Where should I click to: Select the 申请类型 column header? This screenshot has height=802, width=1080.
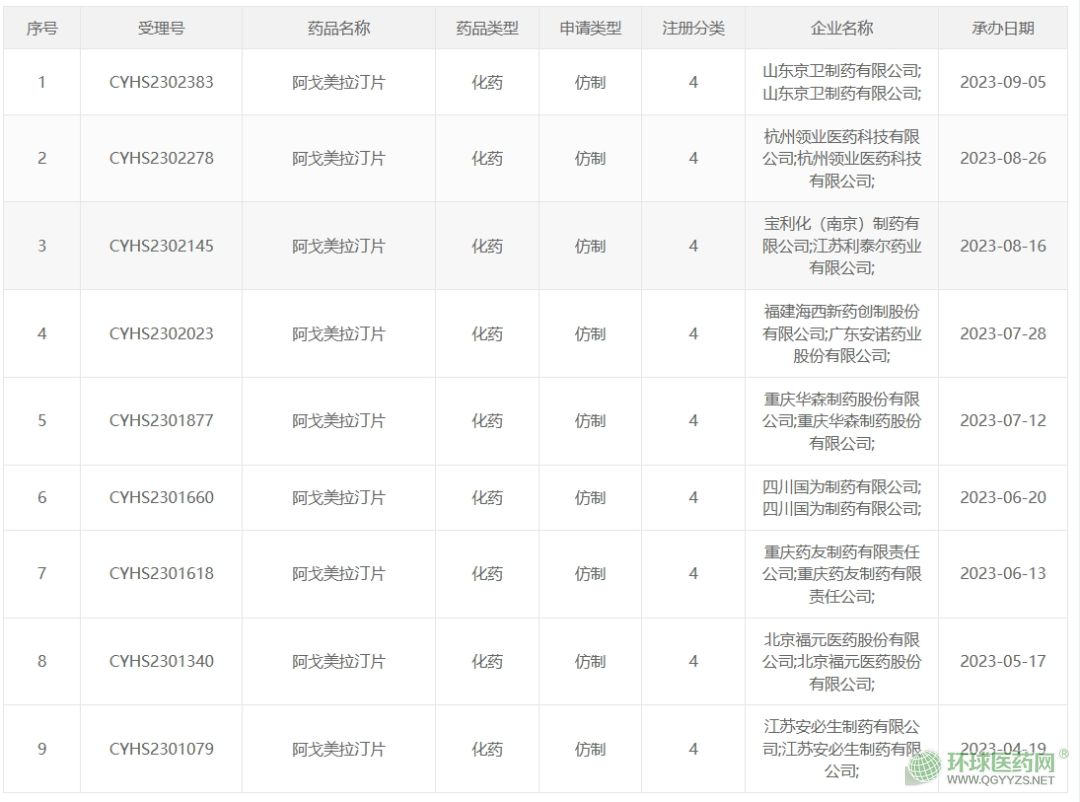click(x=590, y=29)
